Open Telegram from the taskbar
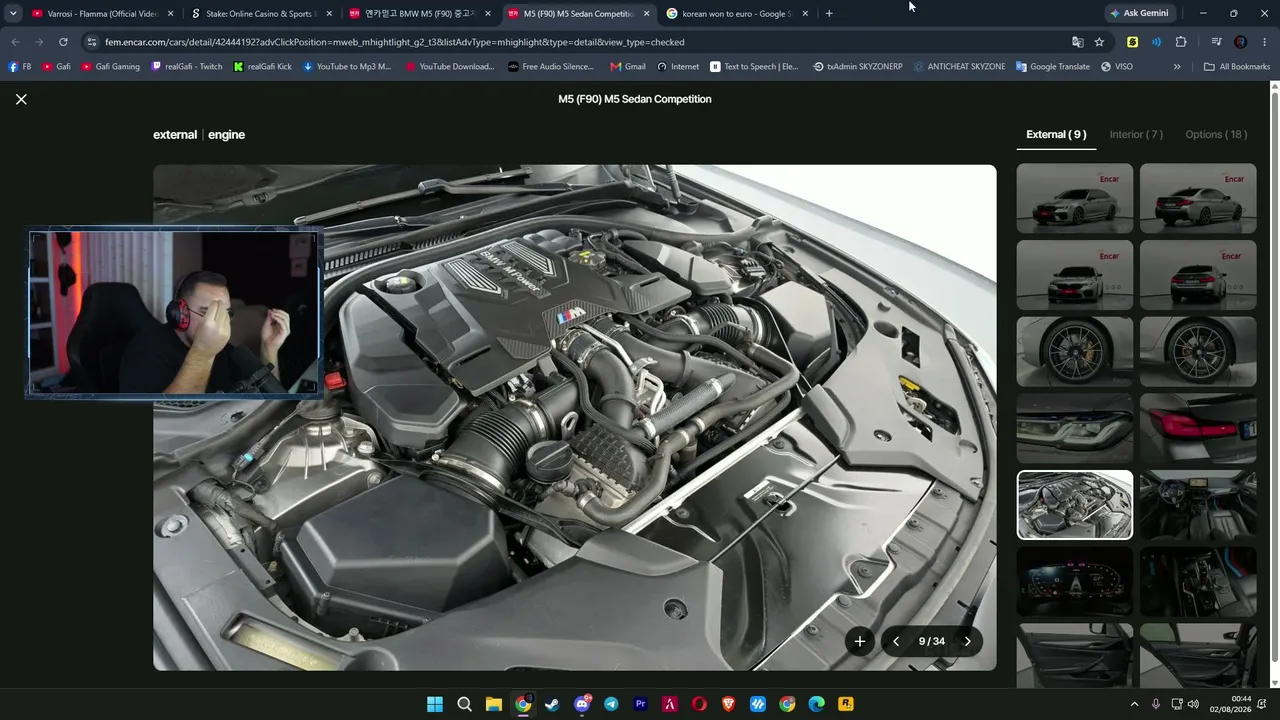 click(611, 704)
